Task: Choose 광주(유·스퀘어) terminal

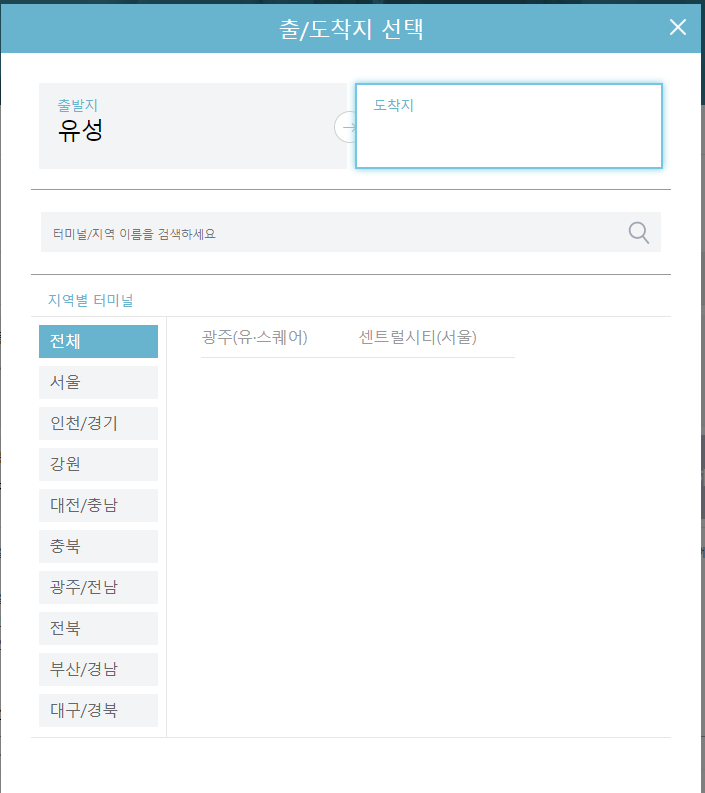Action: tap(255, 337)
